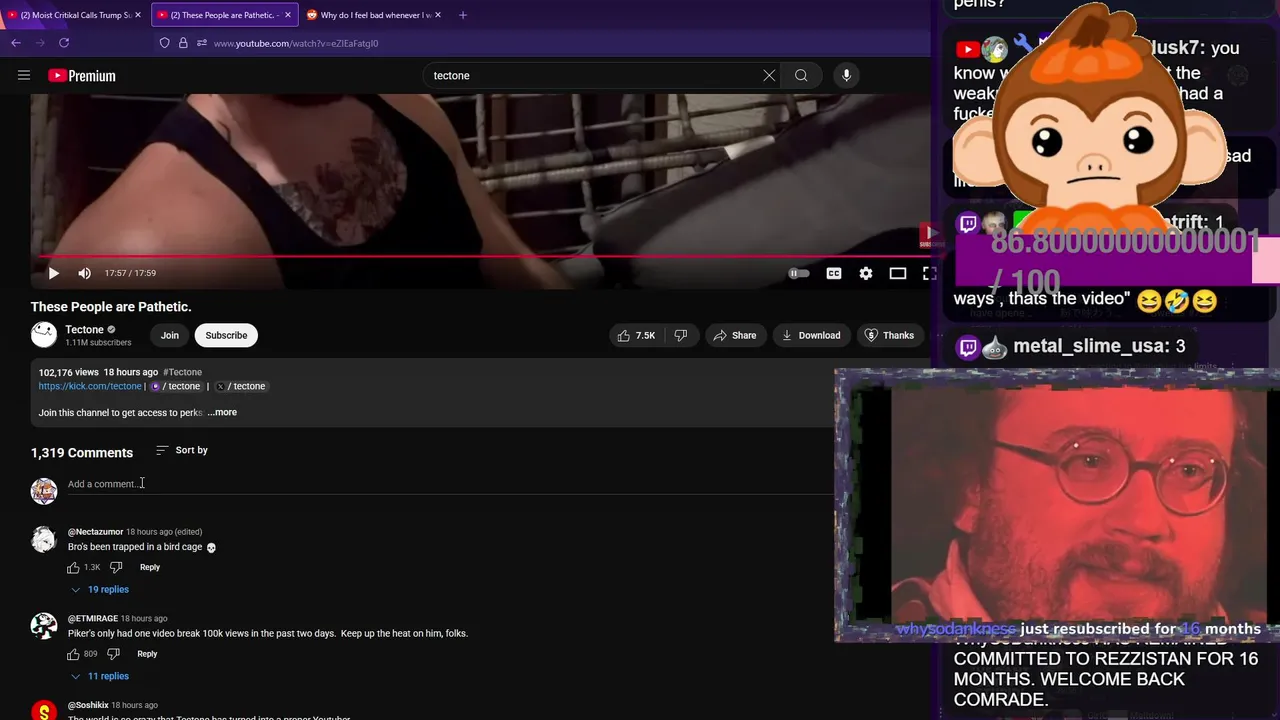Screen dimensions: 1280x720
Task: Start voice search with microphone
Action: 846,75
